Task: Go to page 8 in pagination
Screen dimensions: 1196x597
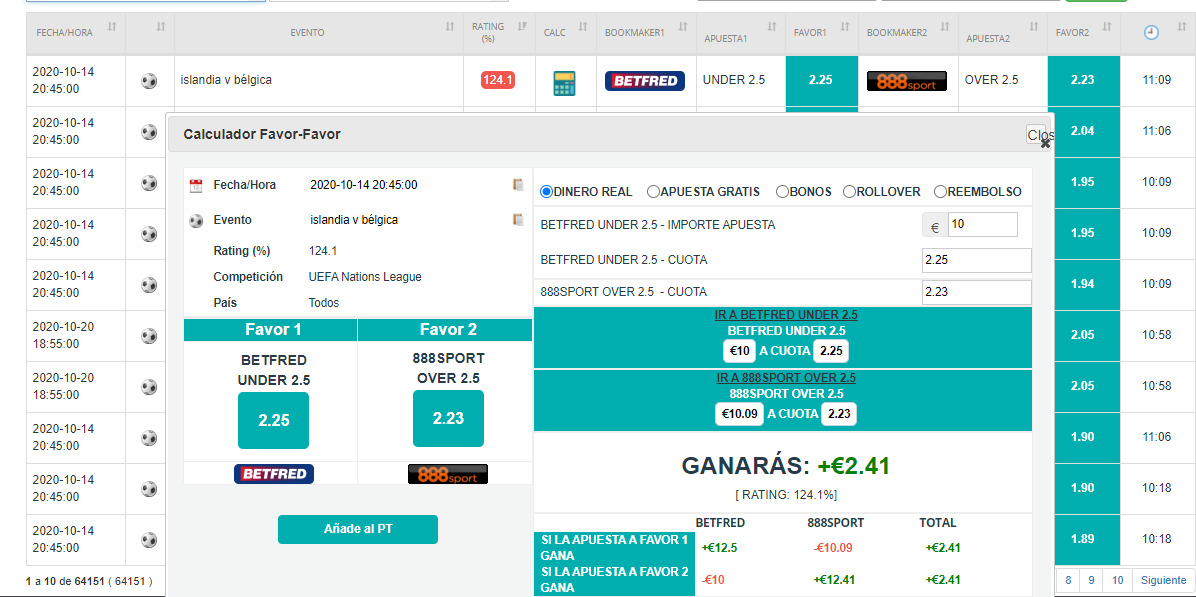Action: click(1068, 580)
